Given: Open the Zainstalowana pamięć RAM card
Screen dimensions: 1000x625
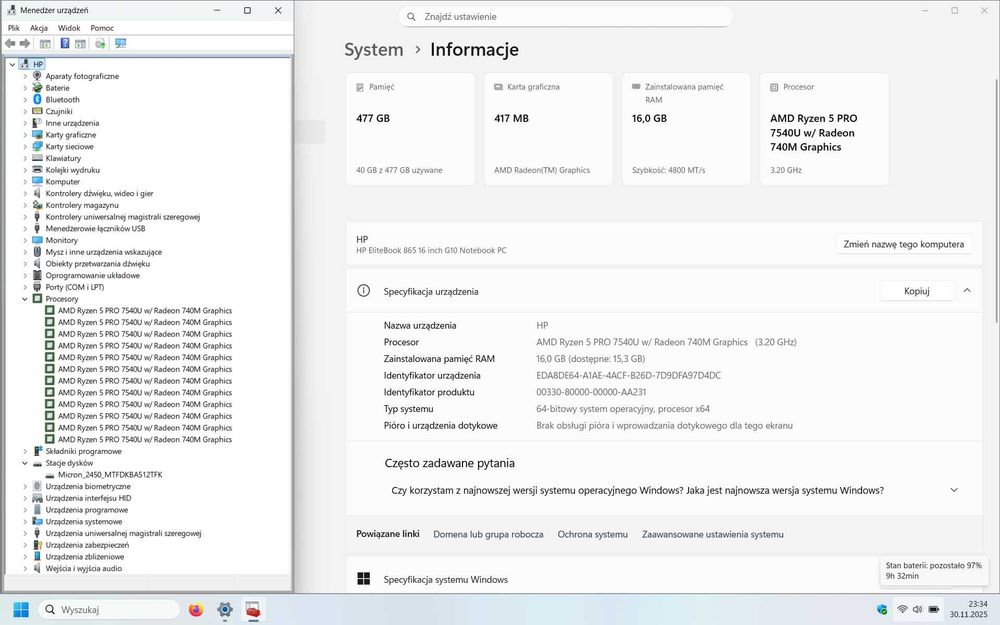Looking at the screenshot, I should 686,129.
